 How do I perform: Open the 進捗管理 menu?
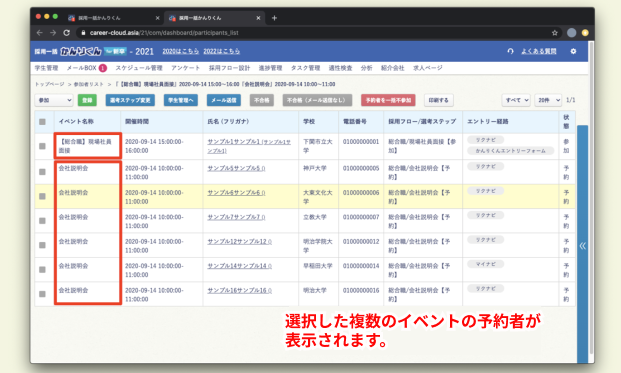pyautogui.click(x=270, y=68)
